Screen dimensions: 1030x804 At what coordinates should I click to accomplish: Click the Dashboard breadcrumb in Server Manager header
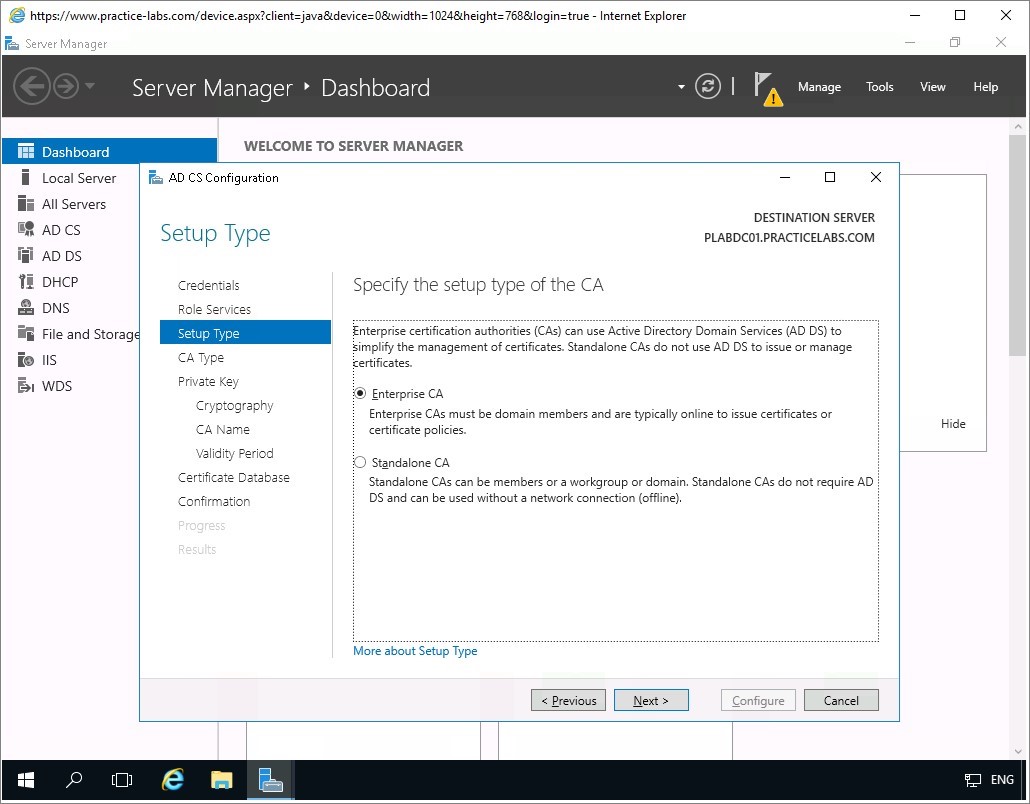click(376, 87)
